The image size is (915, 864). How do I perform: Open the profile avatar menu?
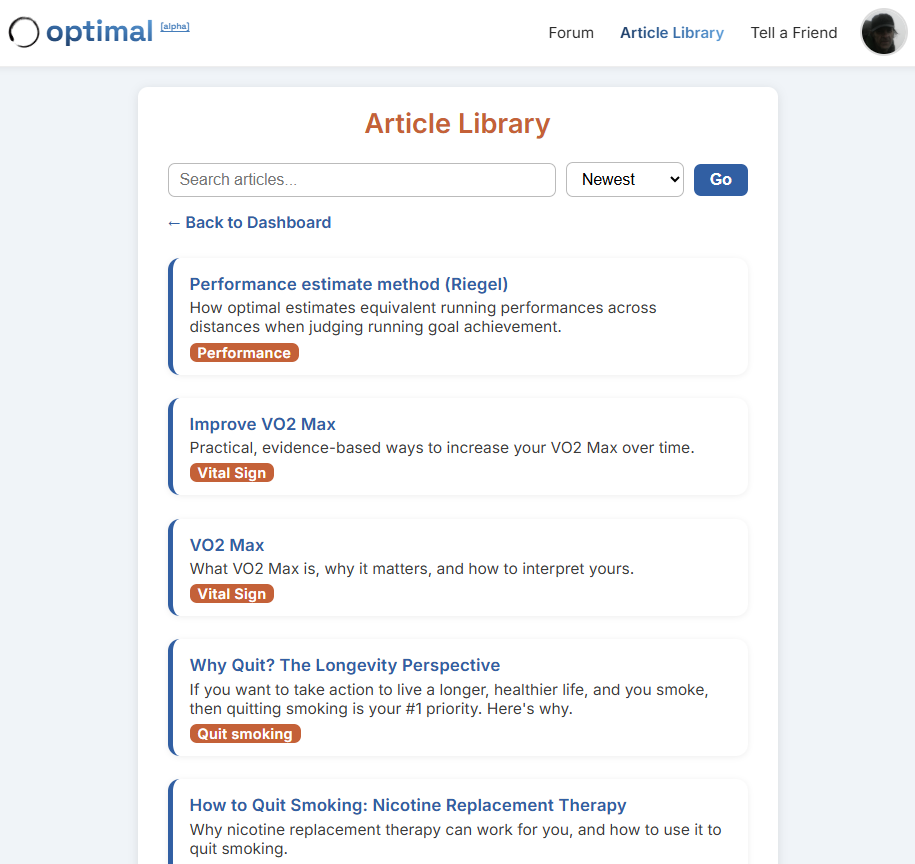883,31
